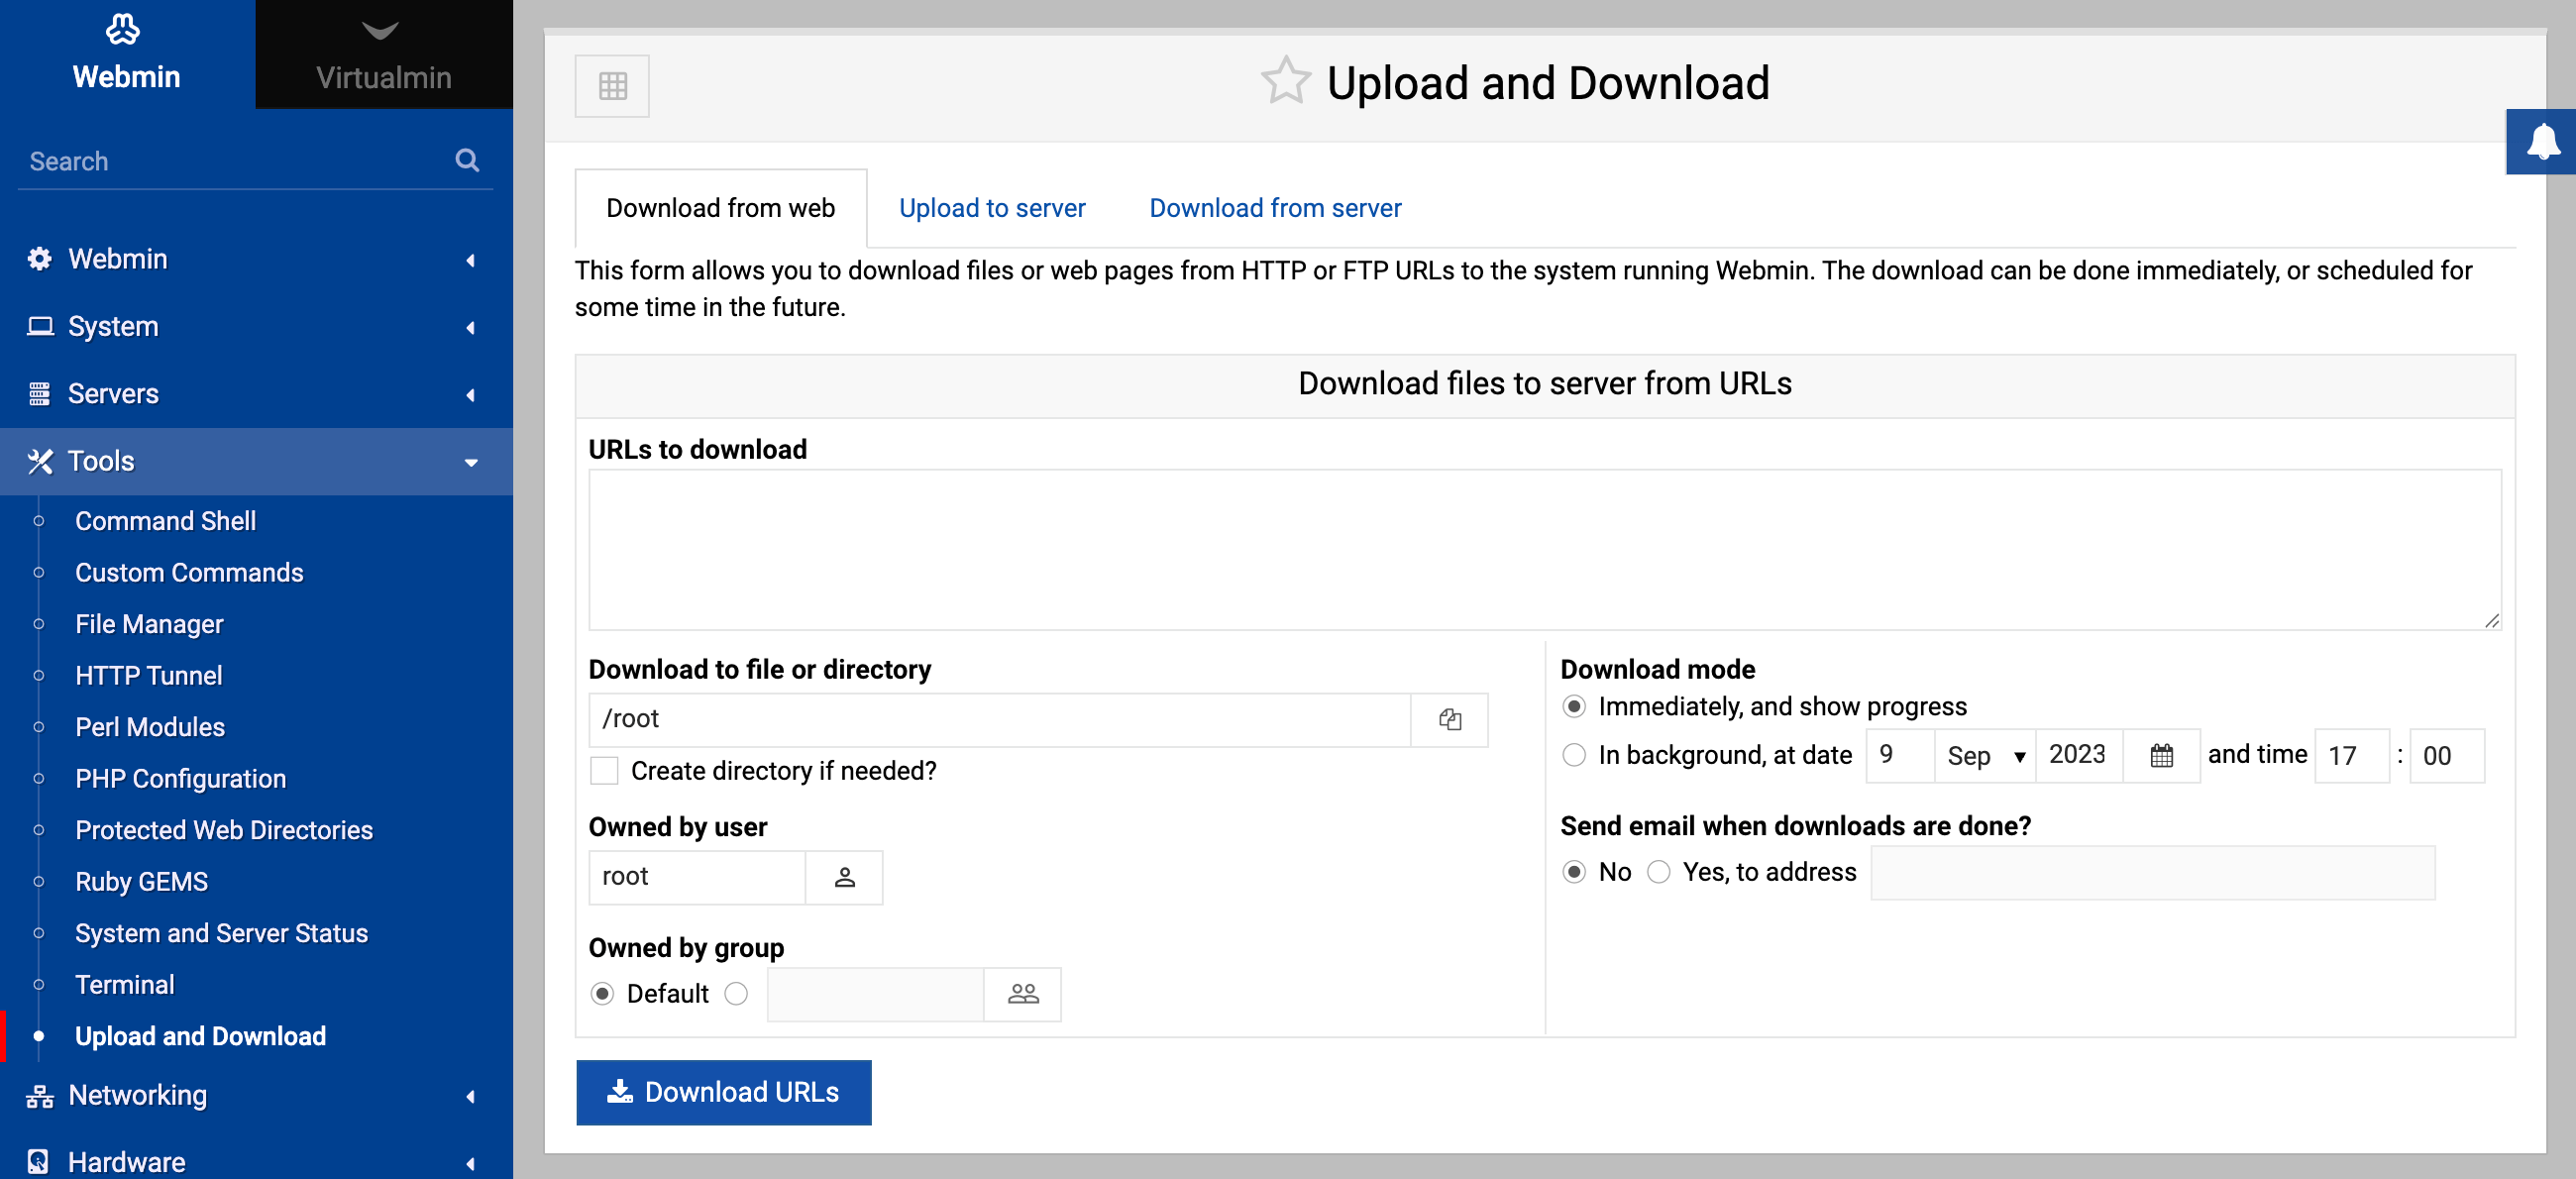Open the month dropdown showing Sep
Image resolution: width=2576 pixels, height=1179 pixels.
1984,755
